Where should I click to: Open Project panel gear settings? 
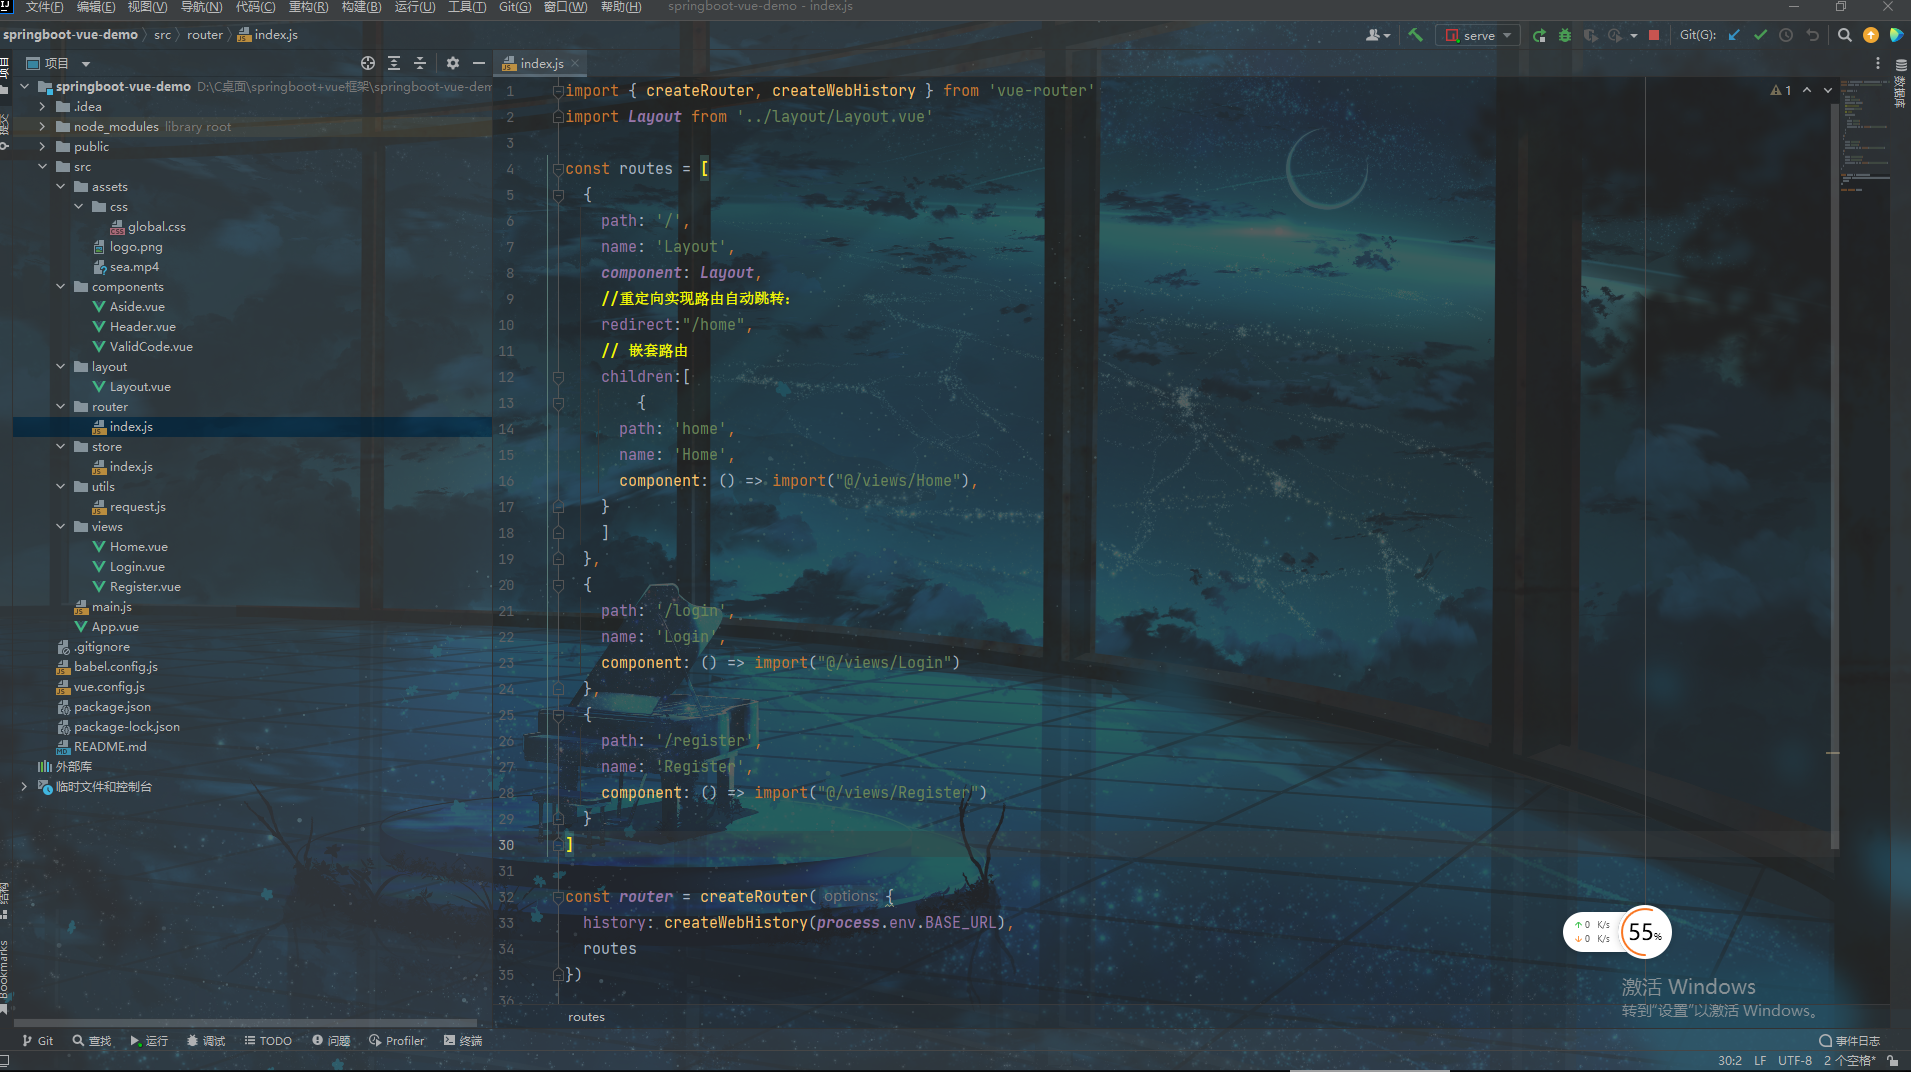click(x=453, y=63)
